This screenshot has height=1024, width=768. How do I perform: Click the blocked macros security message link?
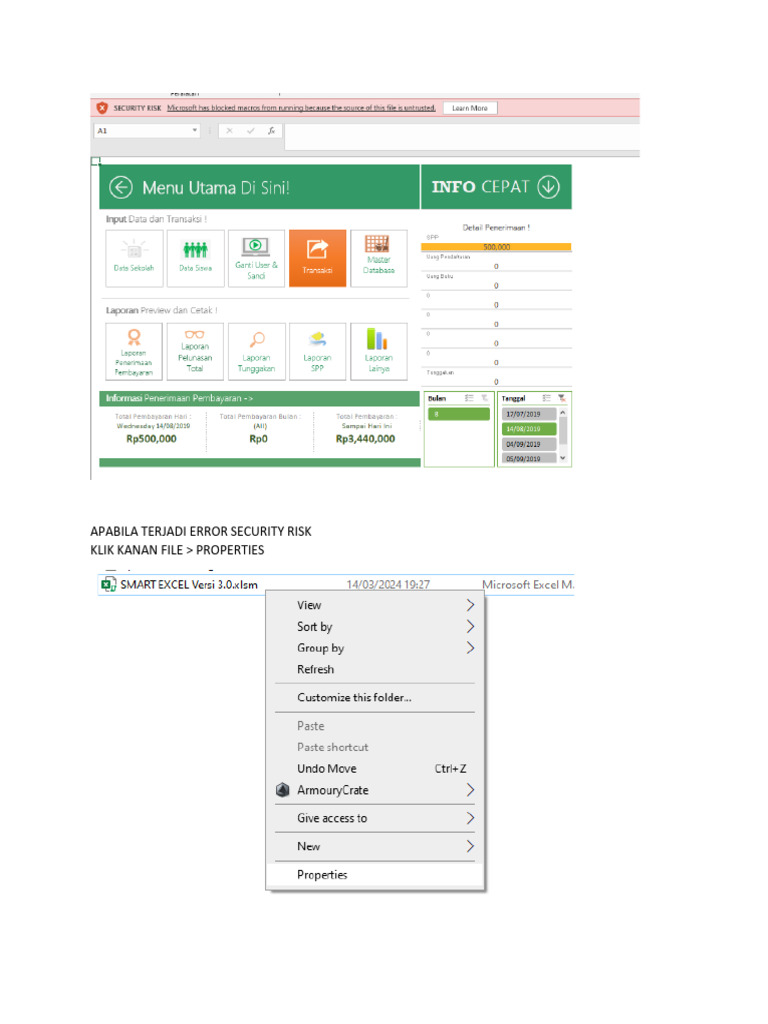click(301, 108)
